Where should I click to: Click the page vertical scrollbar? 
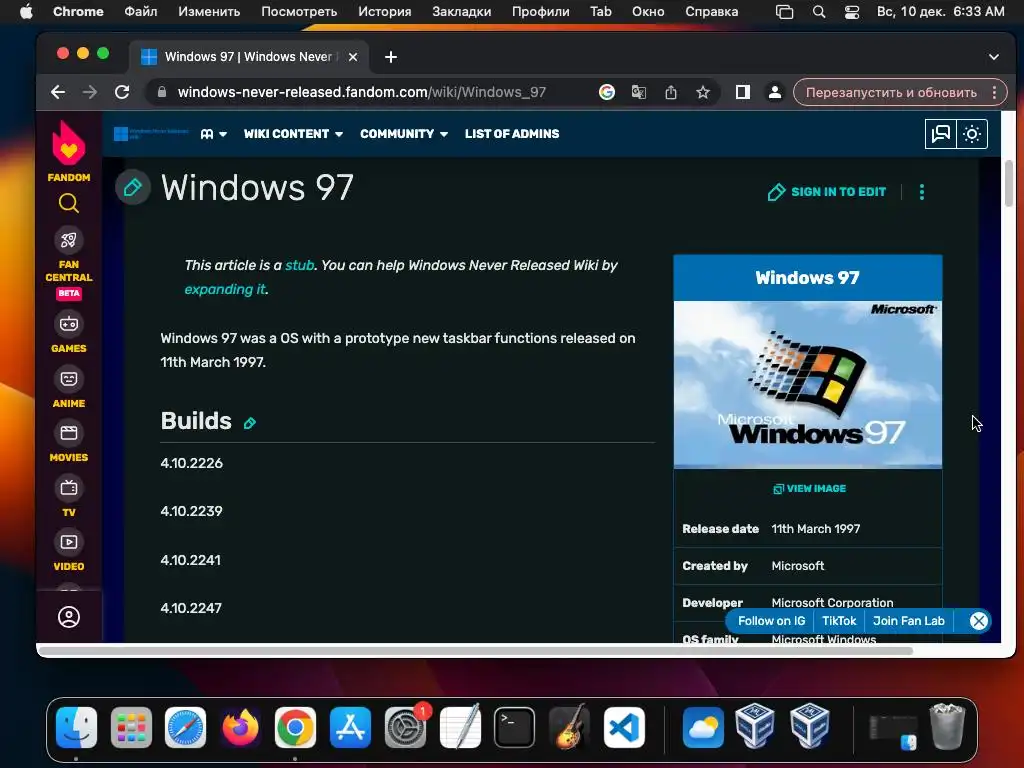(1009, 184)
